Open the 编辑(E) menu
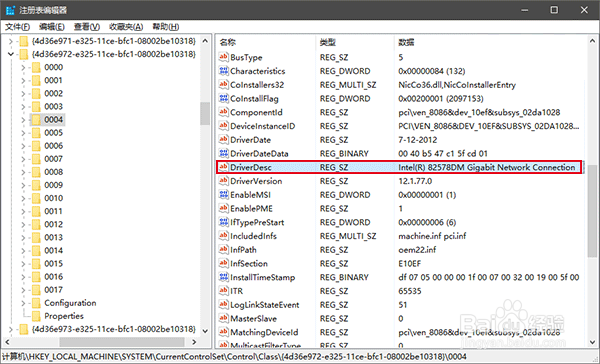Screen dimensions: 600x364 click(52, 27)
